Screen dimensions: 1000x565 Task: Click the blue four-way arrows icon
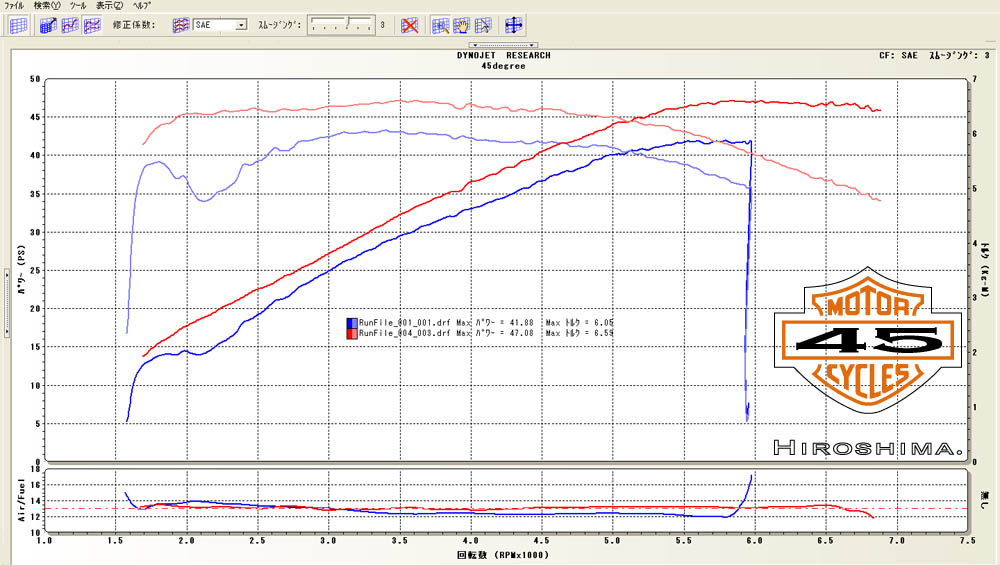(514, 25)
